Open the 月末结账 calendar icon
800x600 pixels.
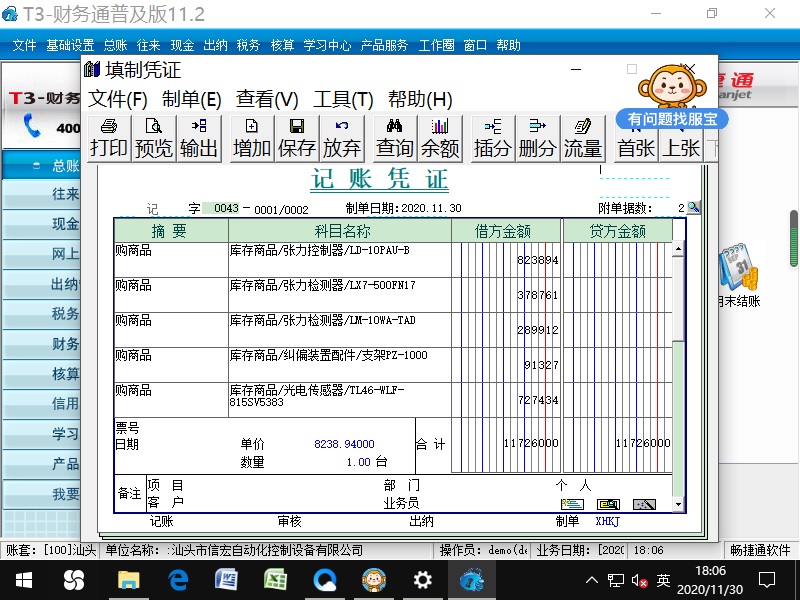pyautogui.click(x=739, y=268)
